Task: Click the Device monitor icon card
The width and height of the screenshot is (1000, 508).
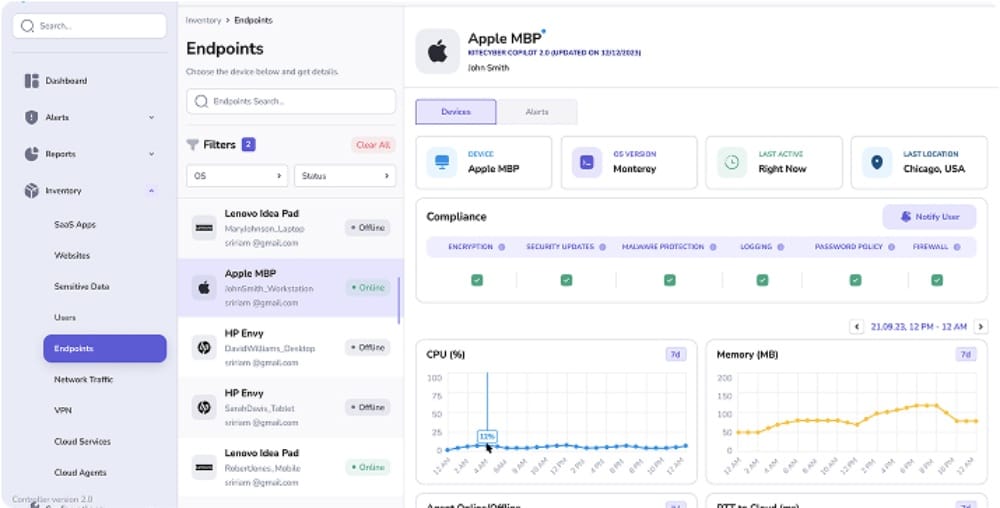Action: pyautogui.click(x=441, y=162)
